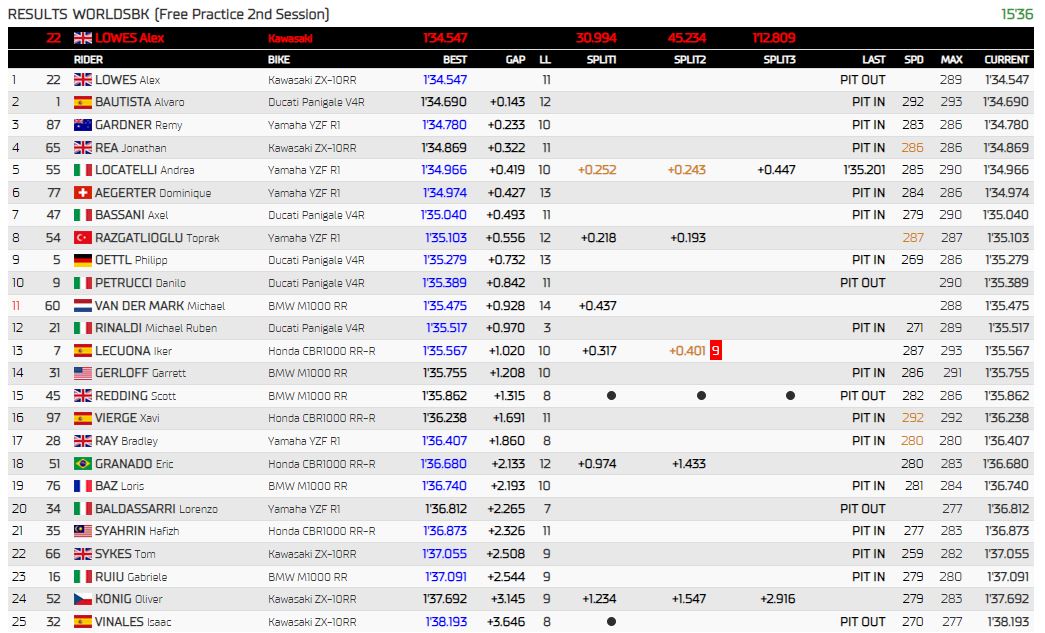Click REA's orange speed value 286

(x=912, y=148)
